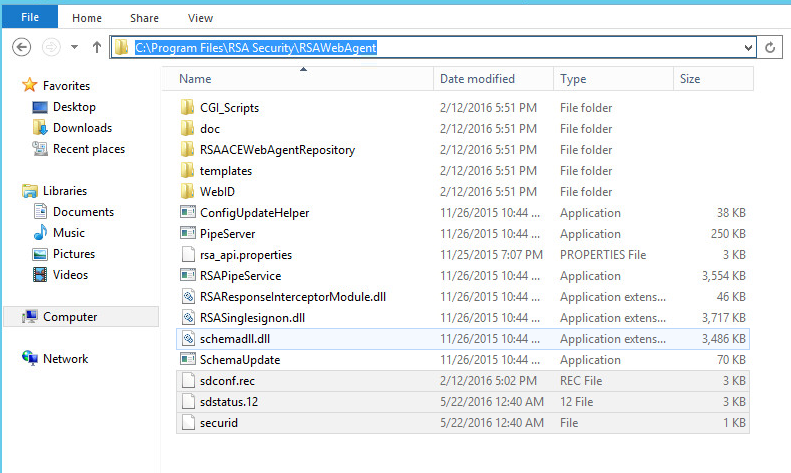Sort by the Size column header
Image resolution: width=791 pixels, height=473 pixels.
(713, 79)
